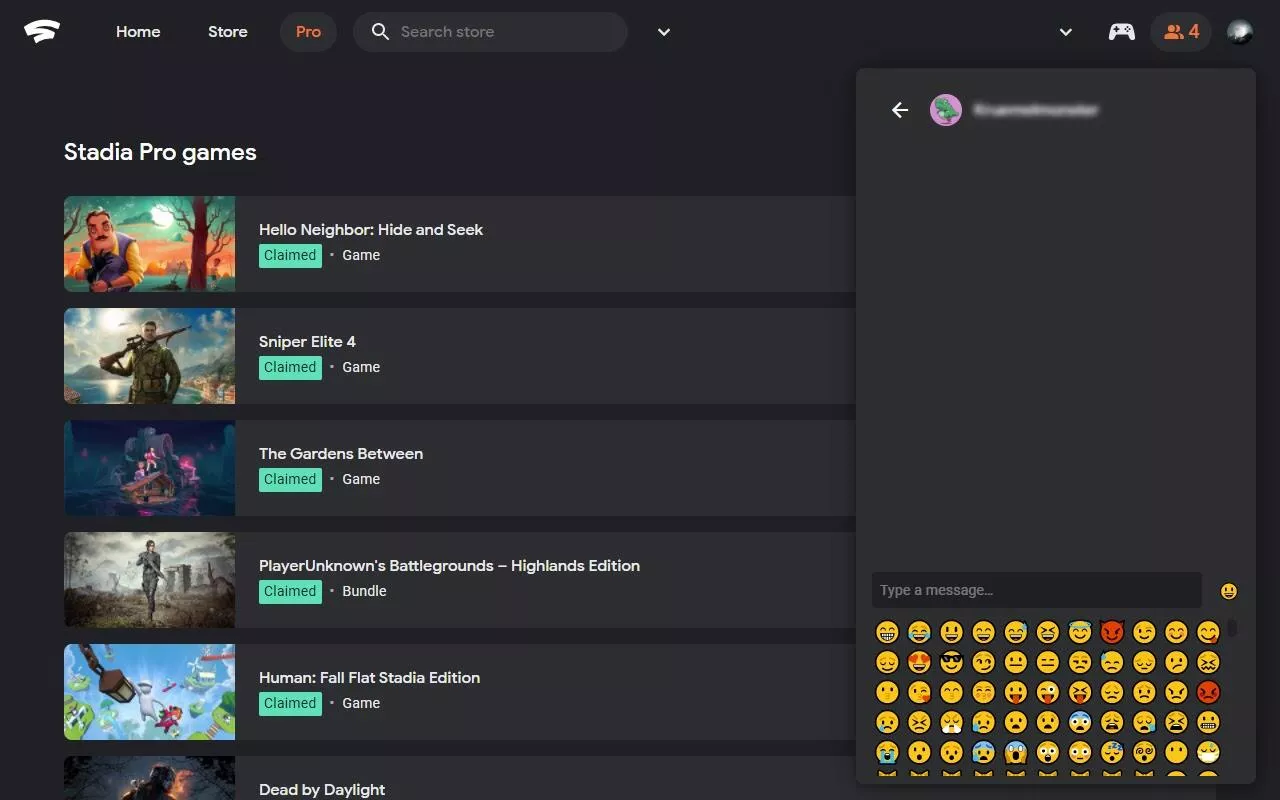Viewport: 1280px width, 800px height.
Task: Insert the screaming in fear emoji
Action: tap(1016, 752)
